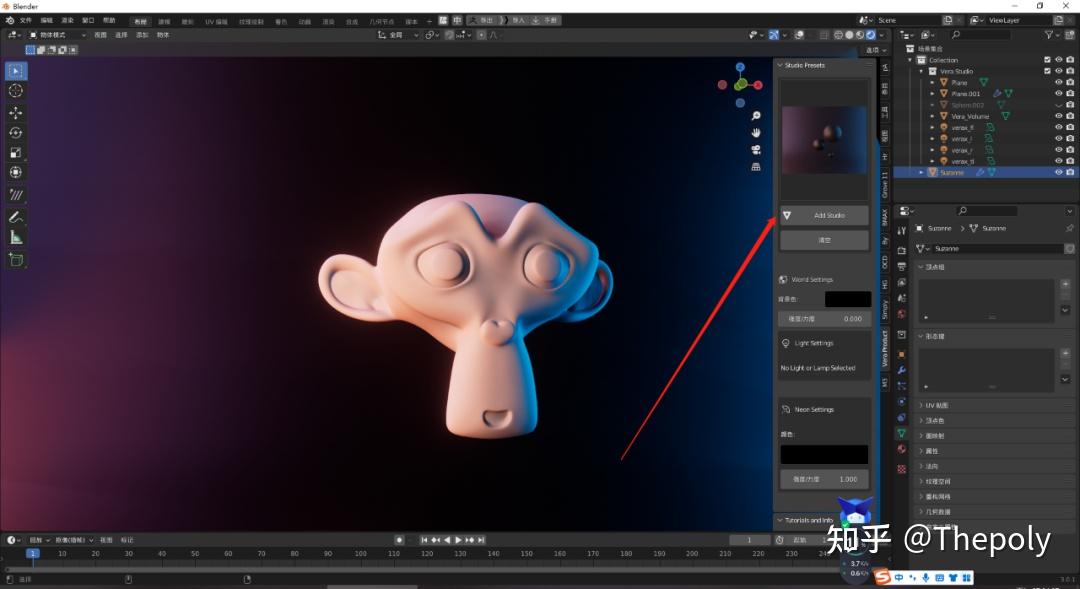Pick the Scale tool

coord(16,152)
